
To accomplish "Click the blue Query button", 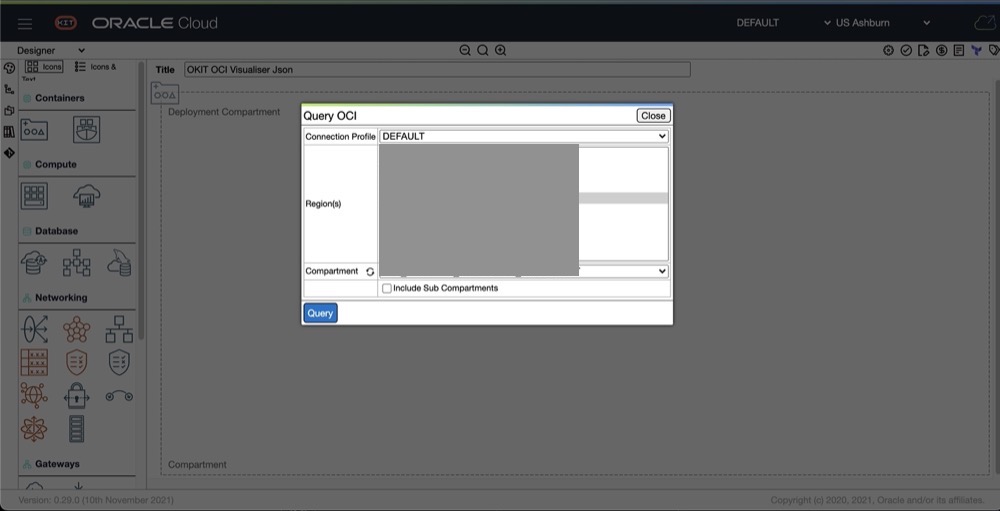I will coord(320,313).
